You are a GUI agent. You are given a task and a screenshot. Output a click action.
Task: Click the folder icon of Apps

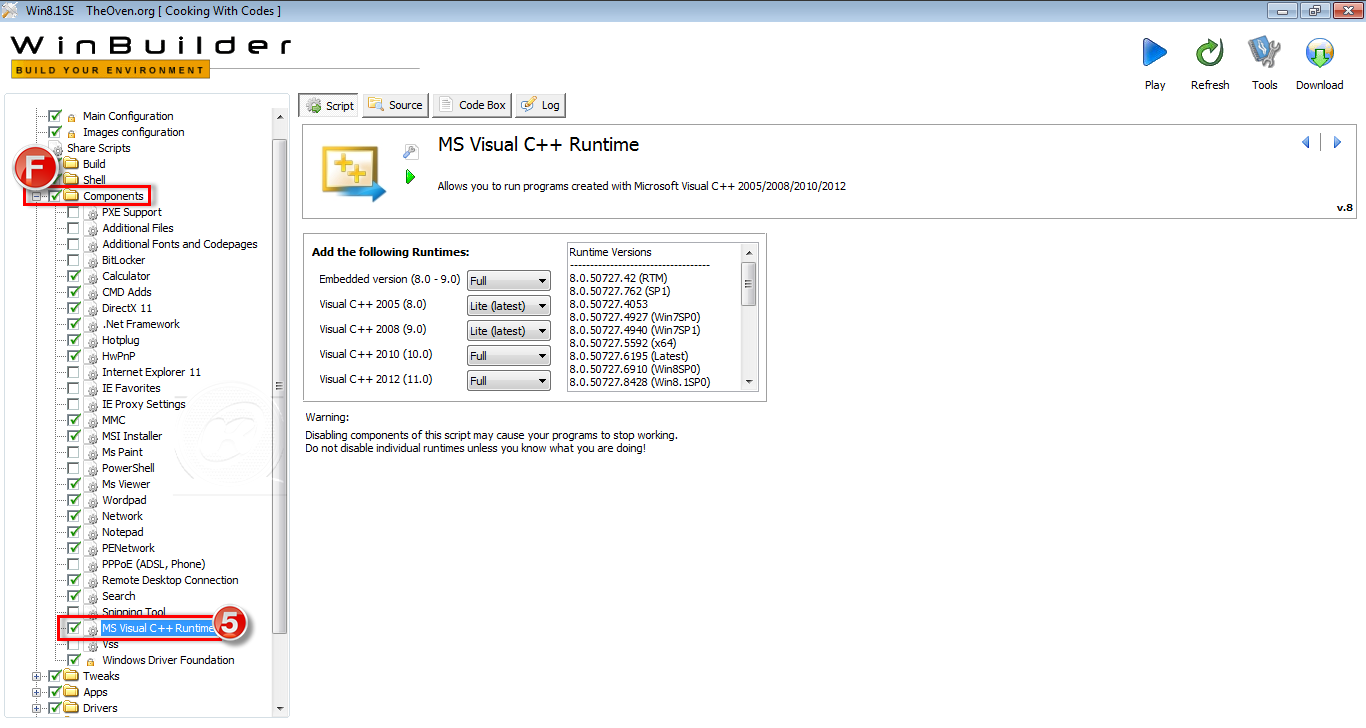coord(71,692)
